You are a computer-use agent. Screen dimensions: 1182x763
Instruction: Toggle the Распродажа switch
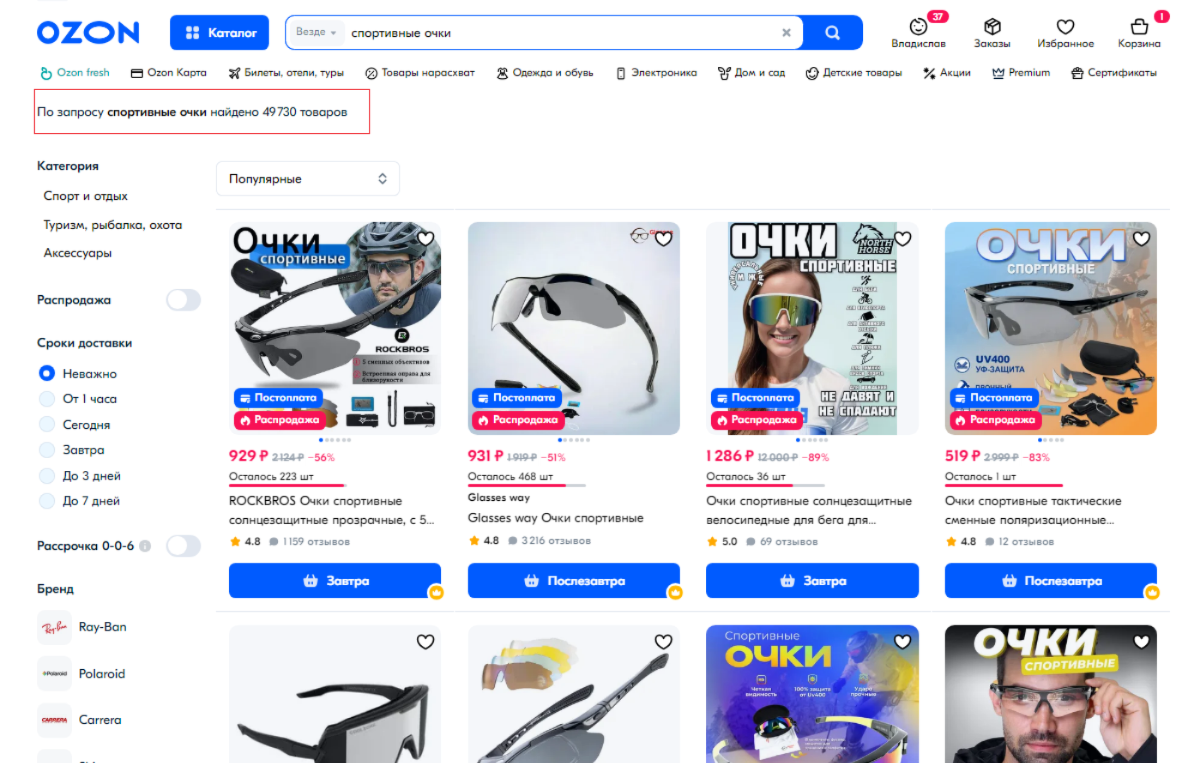pyautogui.click(x=183, y=300)
